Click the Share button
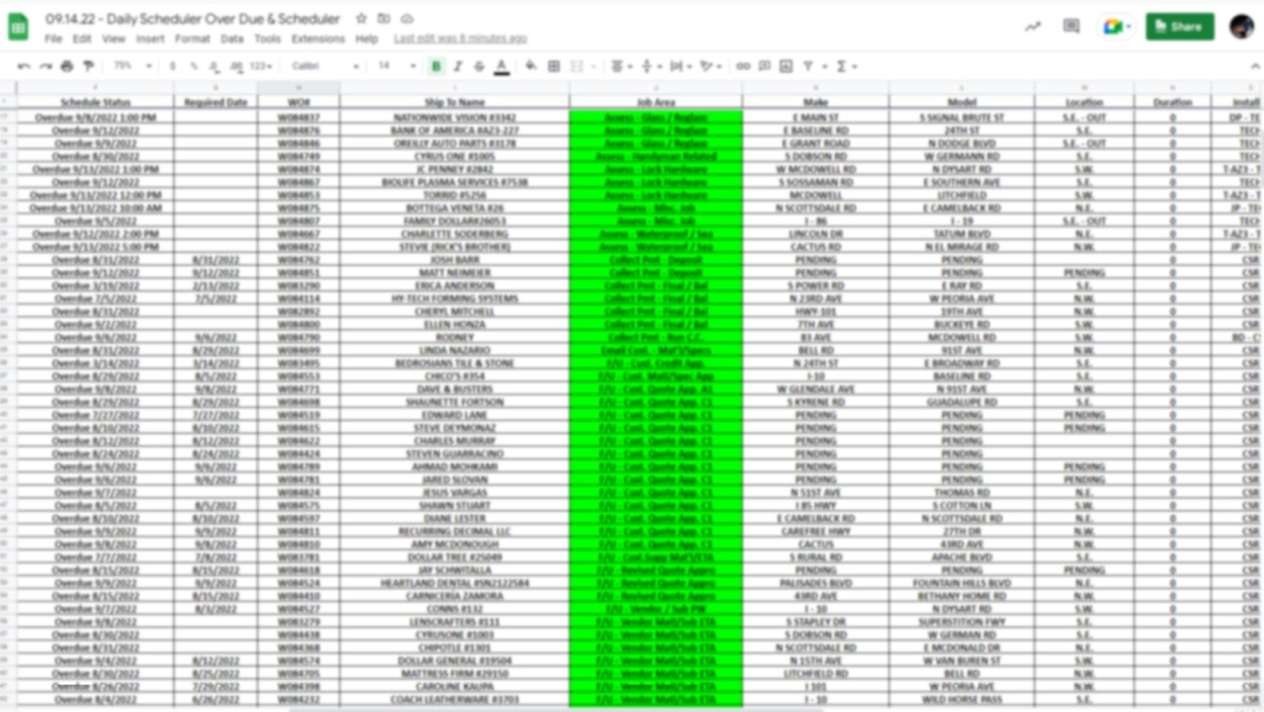The image size is (1264, 712). (1180, 27)
